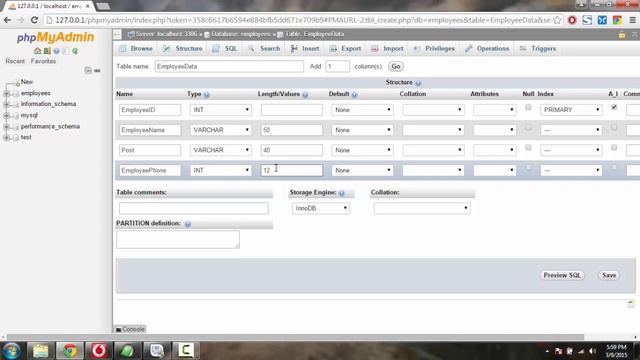Viewport: 640px width, 360px height.
Task: Click the S extension icon in Chrome toolbar
Action: tap(587, 20)
